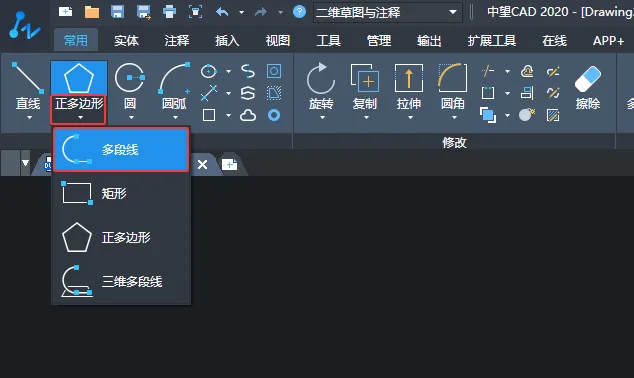The image size is (634, 378).
Task: Click the explode bomb icon
Action: click(x=527, y=115)
